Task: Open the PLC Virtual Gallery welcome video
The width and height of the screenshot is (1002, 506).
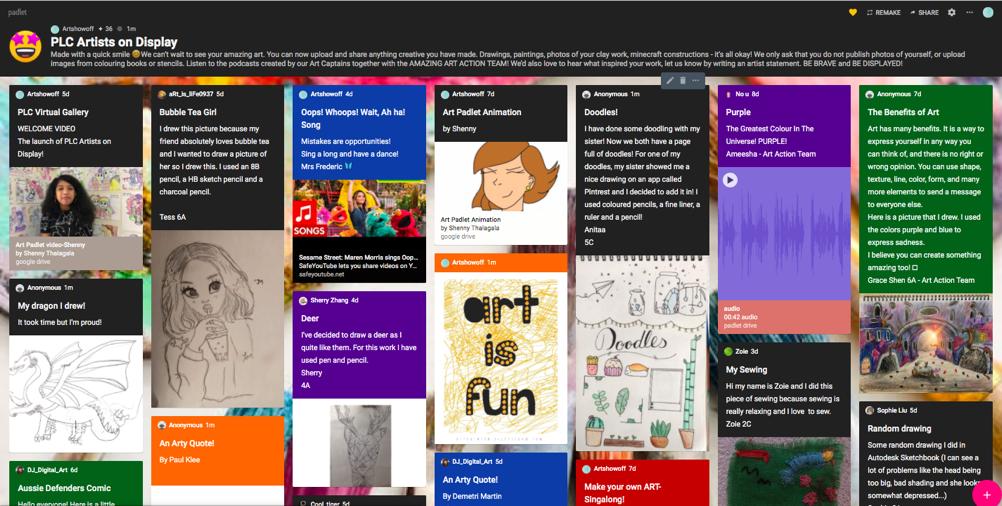Action: coord(76,202)
